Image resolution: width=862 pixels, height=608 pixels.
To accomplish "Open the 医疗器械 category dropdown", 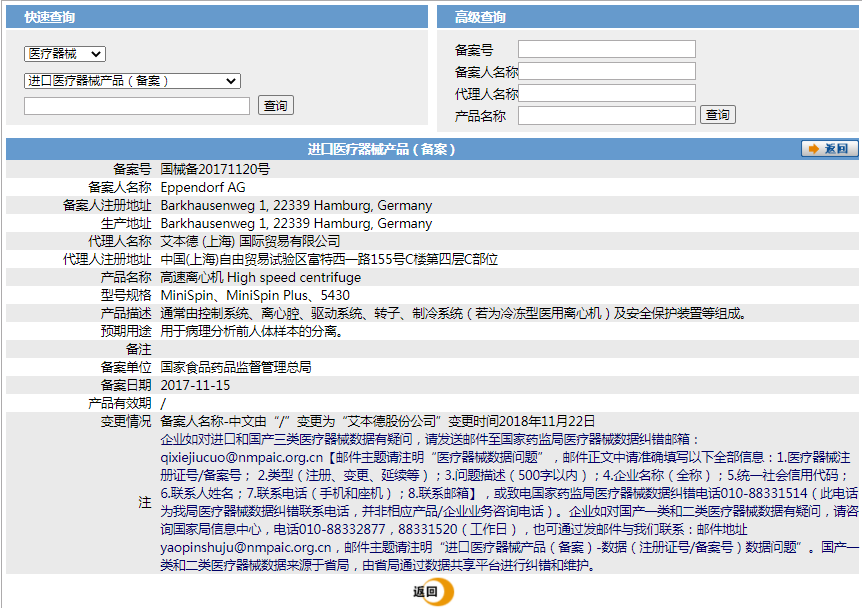I will [x=65, y=54].
